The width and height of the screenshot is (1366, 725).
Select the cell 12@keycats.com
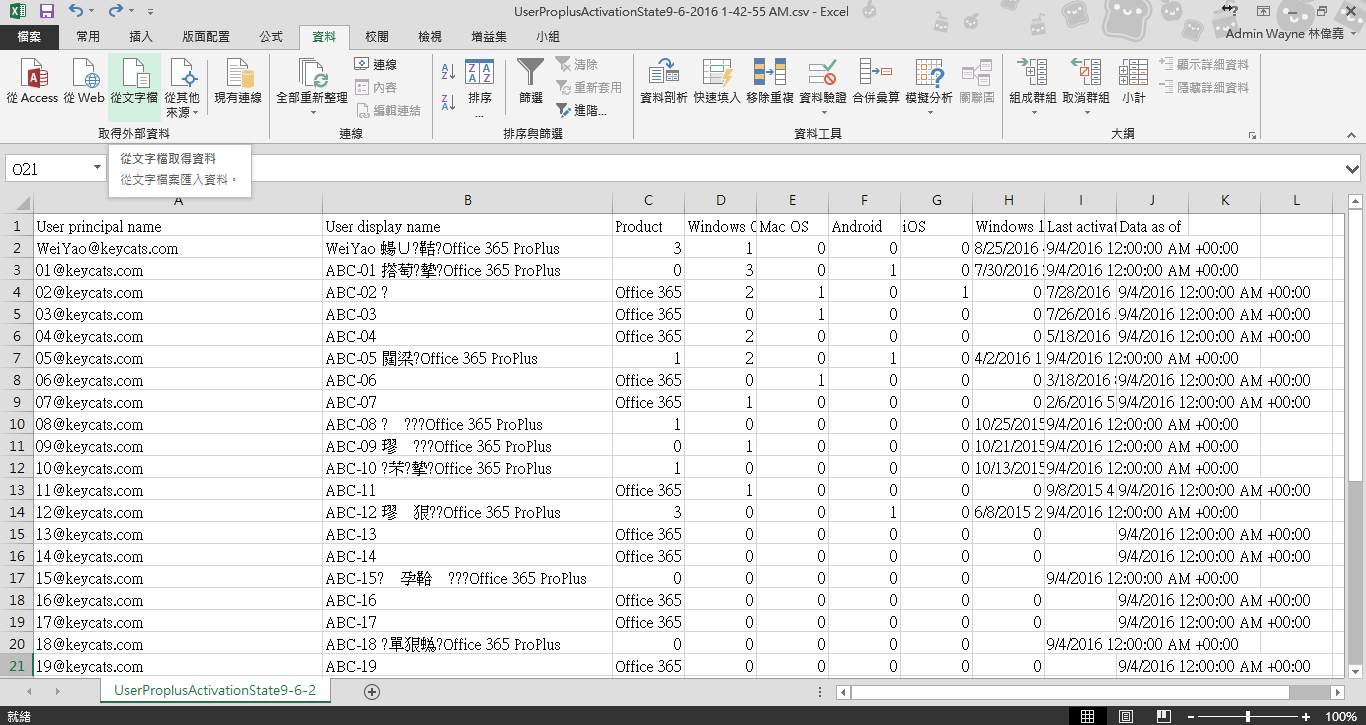[178, 512]
